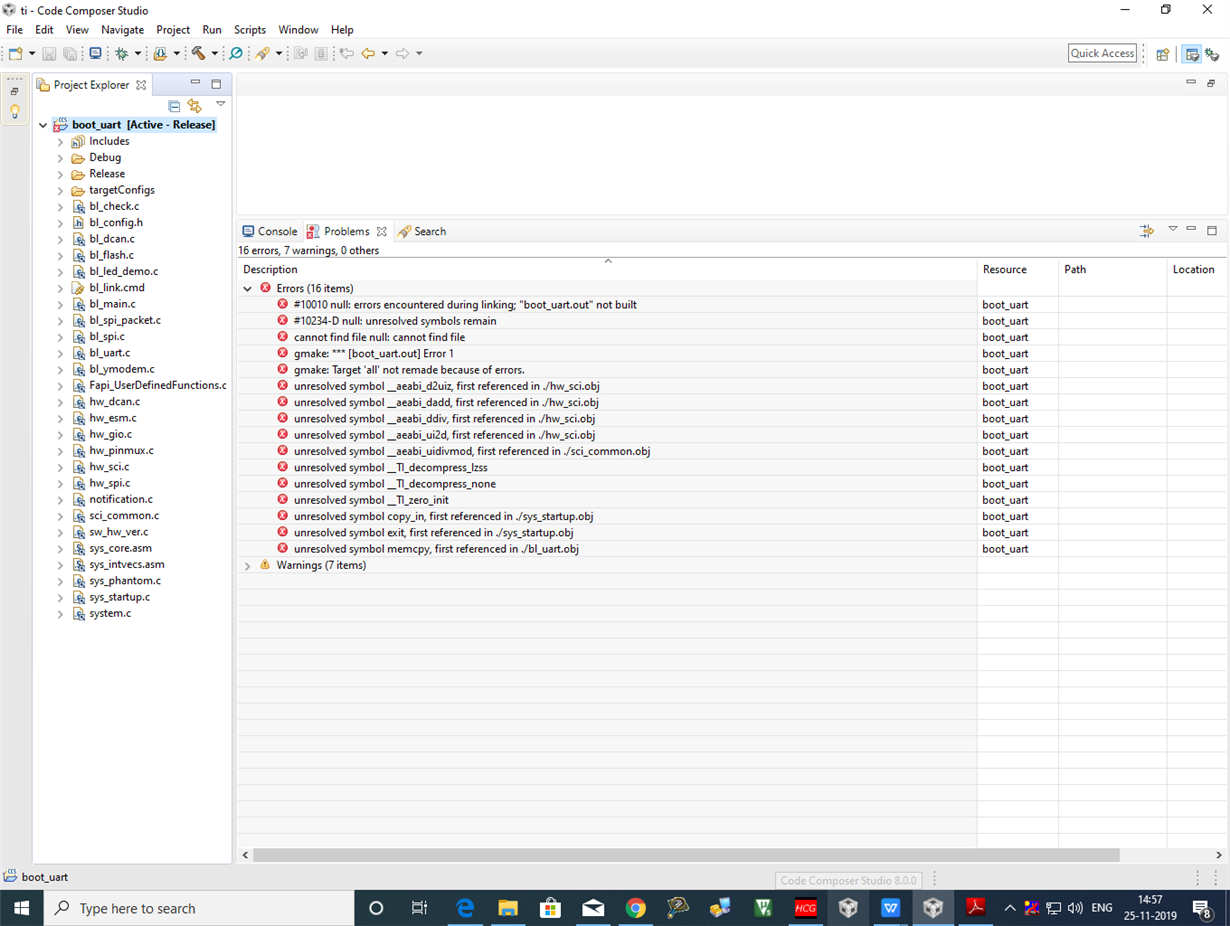Open the File menu
This screenshot has width=1230, height=926.
(14, 30)
